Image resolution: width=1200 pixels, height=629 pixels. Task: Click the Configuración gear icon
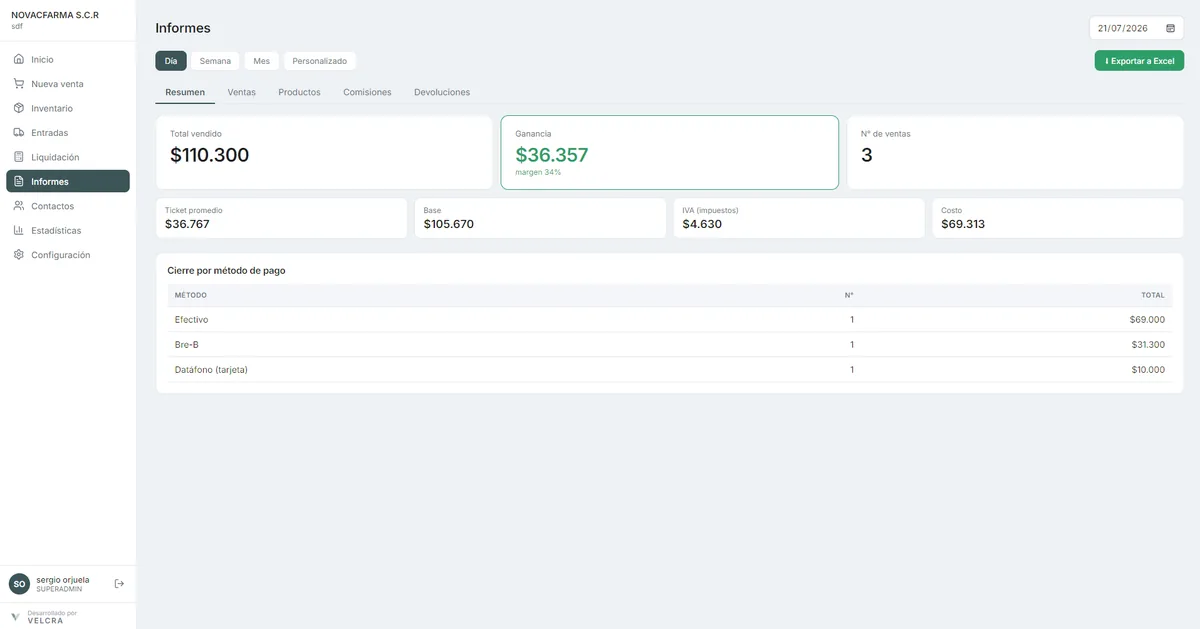coord(19,255)
